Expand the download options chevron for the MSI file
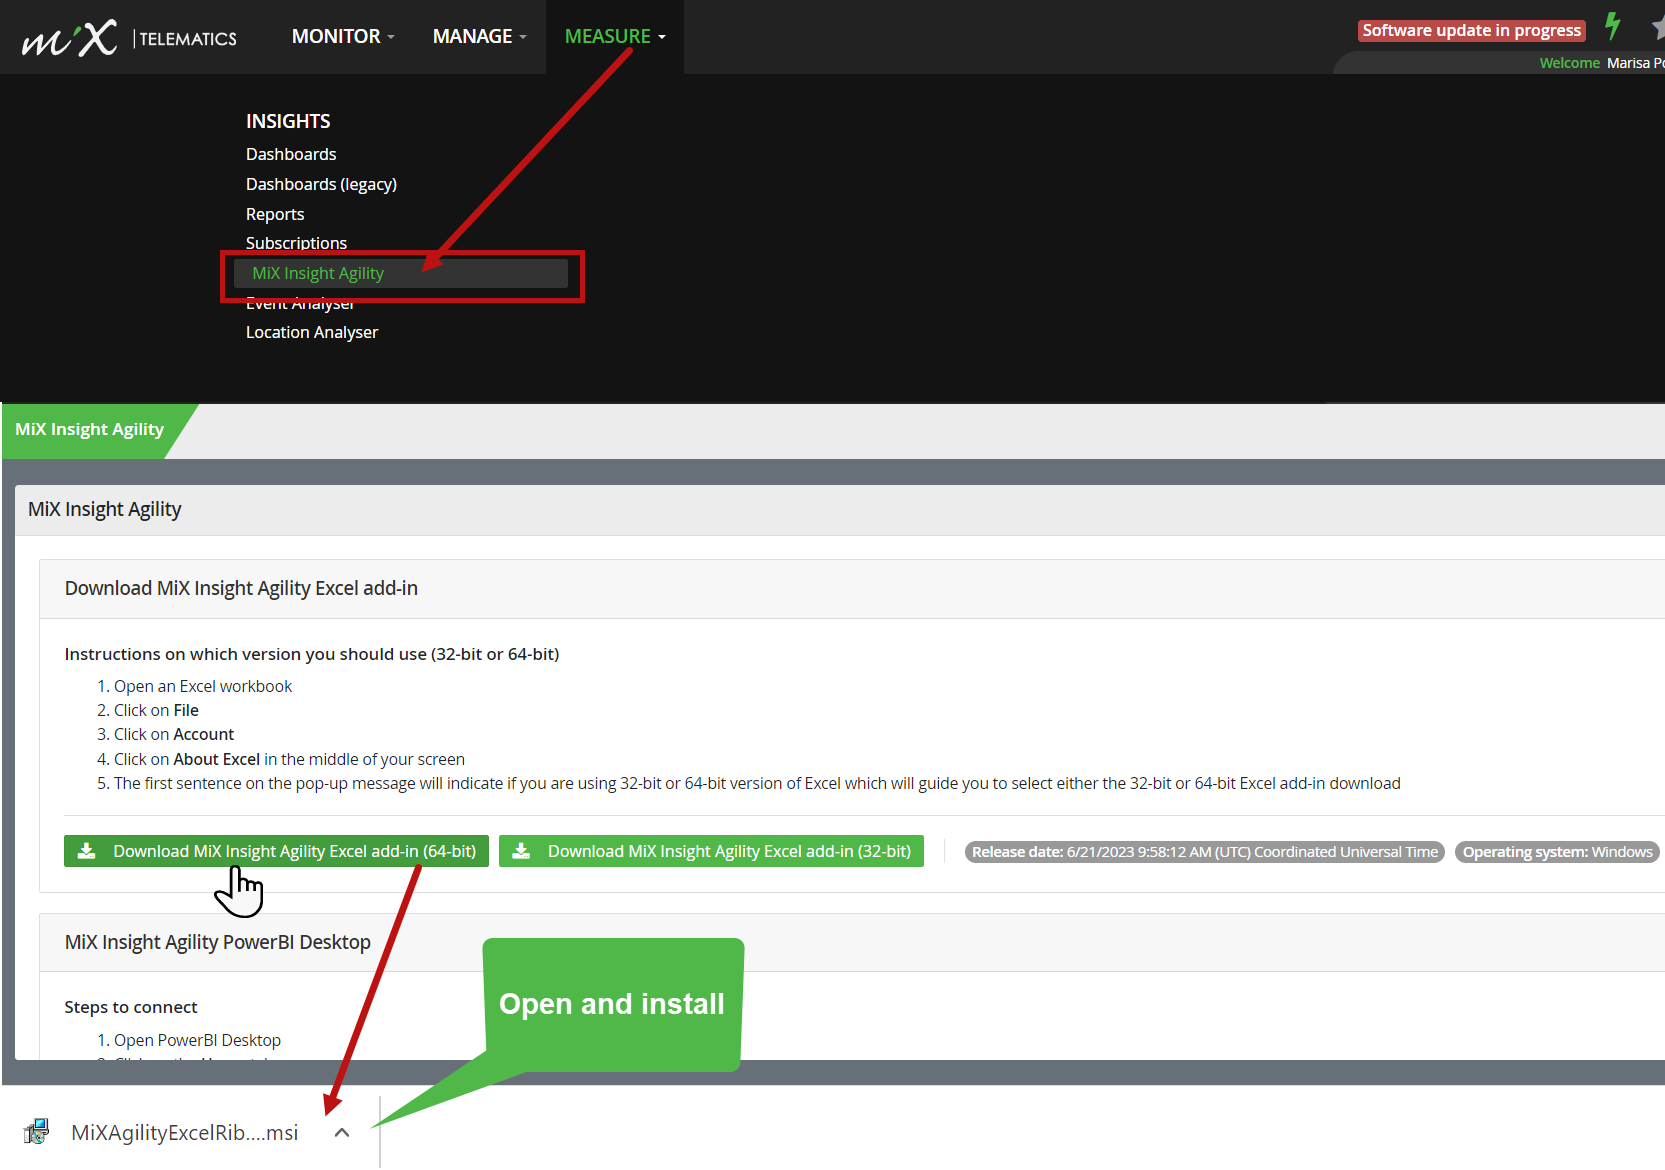The width and height of the screenshot is (1665, 1170). coord(342,1133)
